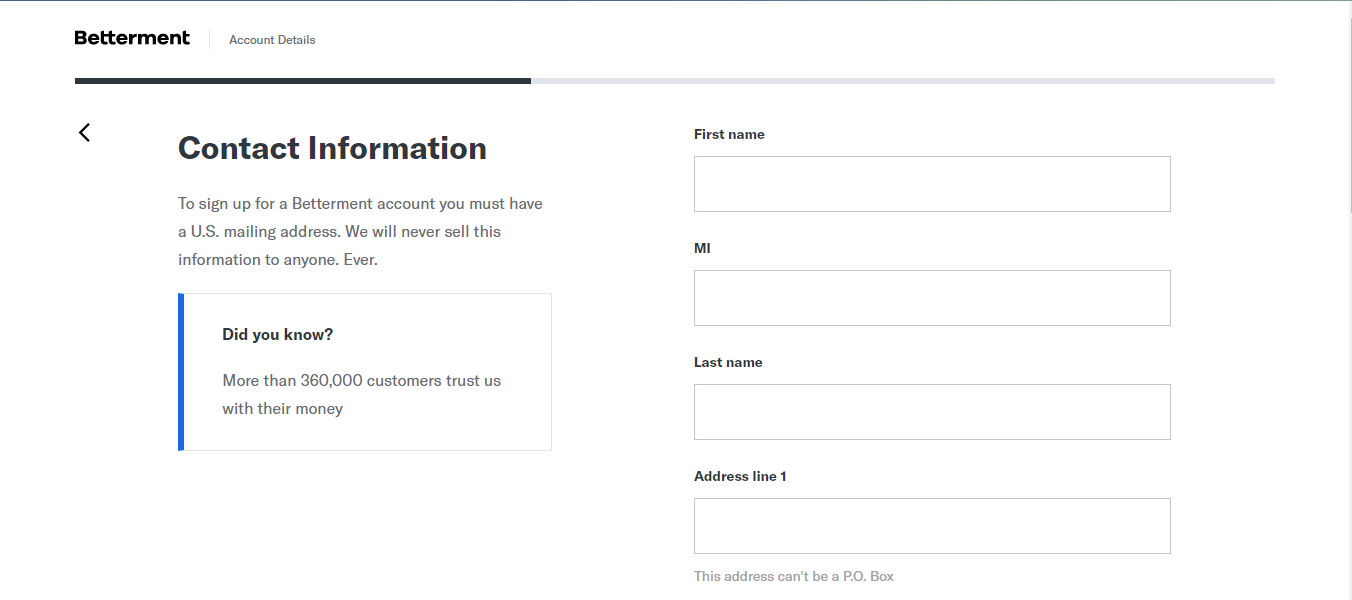This screenshot has height=600, width=1352.
Task: Click the Betterment logo
Action: pyautogui.click(x=132, y=38)
